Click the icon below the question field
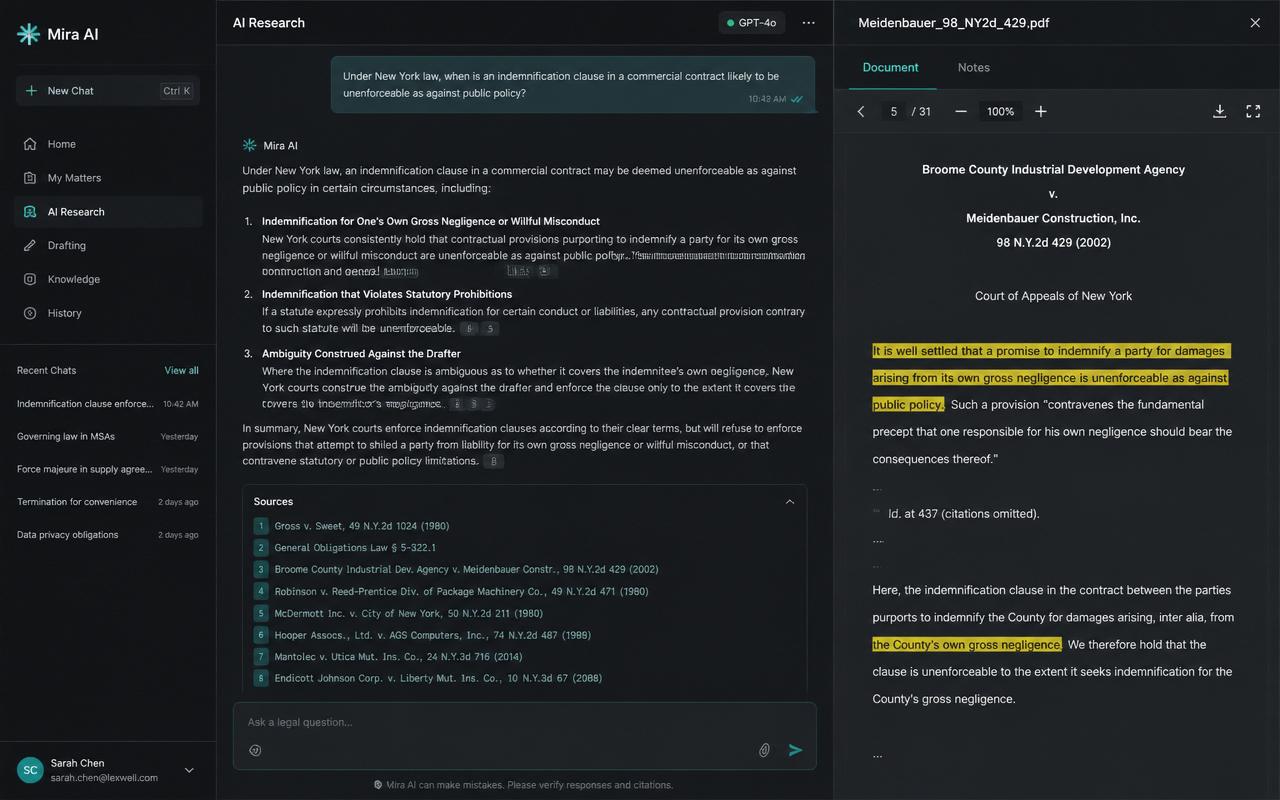 coord(255,750)
